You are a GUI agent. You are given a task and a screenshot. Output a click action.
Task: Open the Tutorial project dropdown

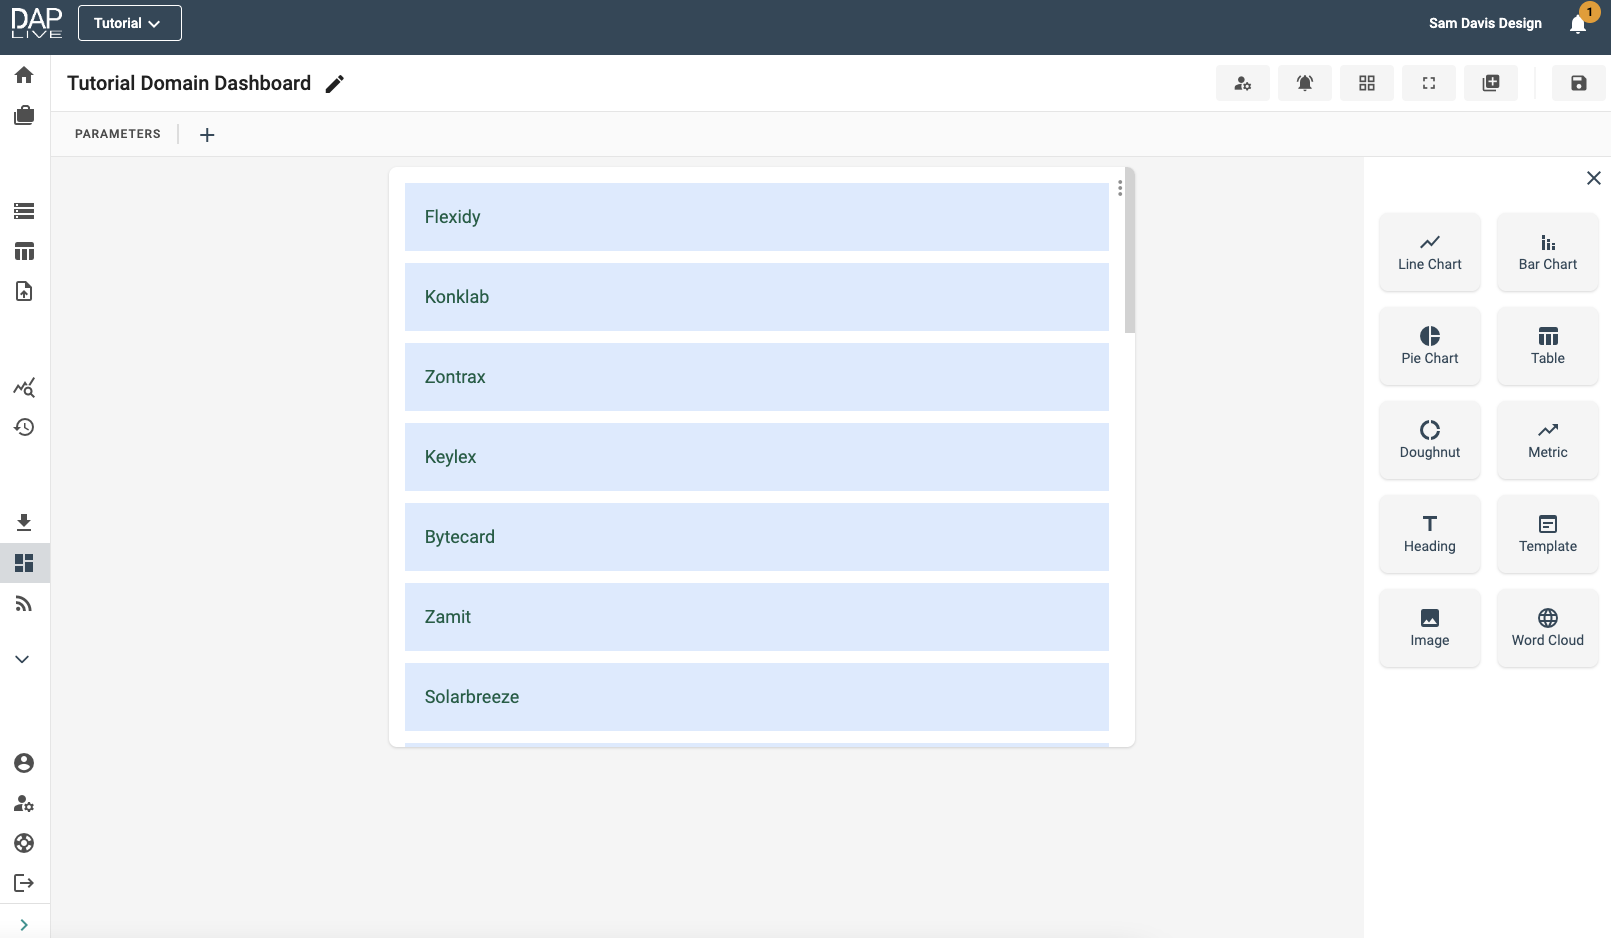(x=129, y=23)
